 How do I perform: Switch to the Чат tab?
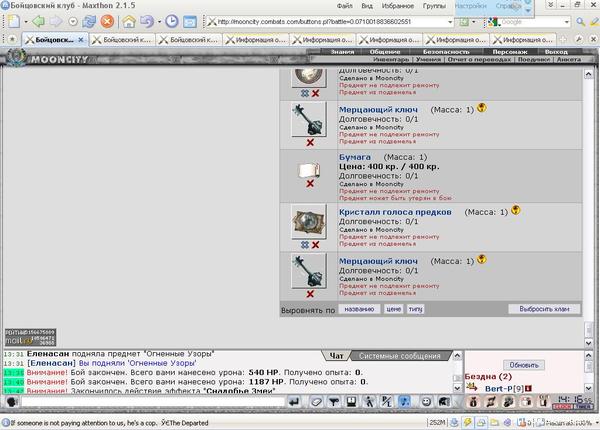tap(336, 356)
